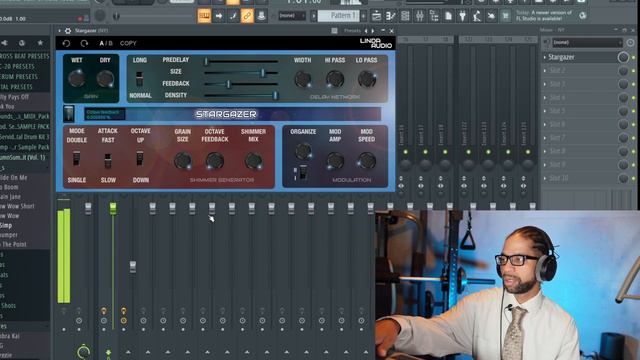This screenshot has width=640, height=360.
Task: Toggle the LONG / NORMAL switch
Action: (139, 79)
